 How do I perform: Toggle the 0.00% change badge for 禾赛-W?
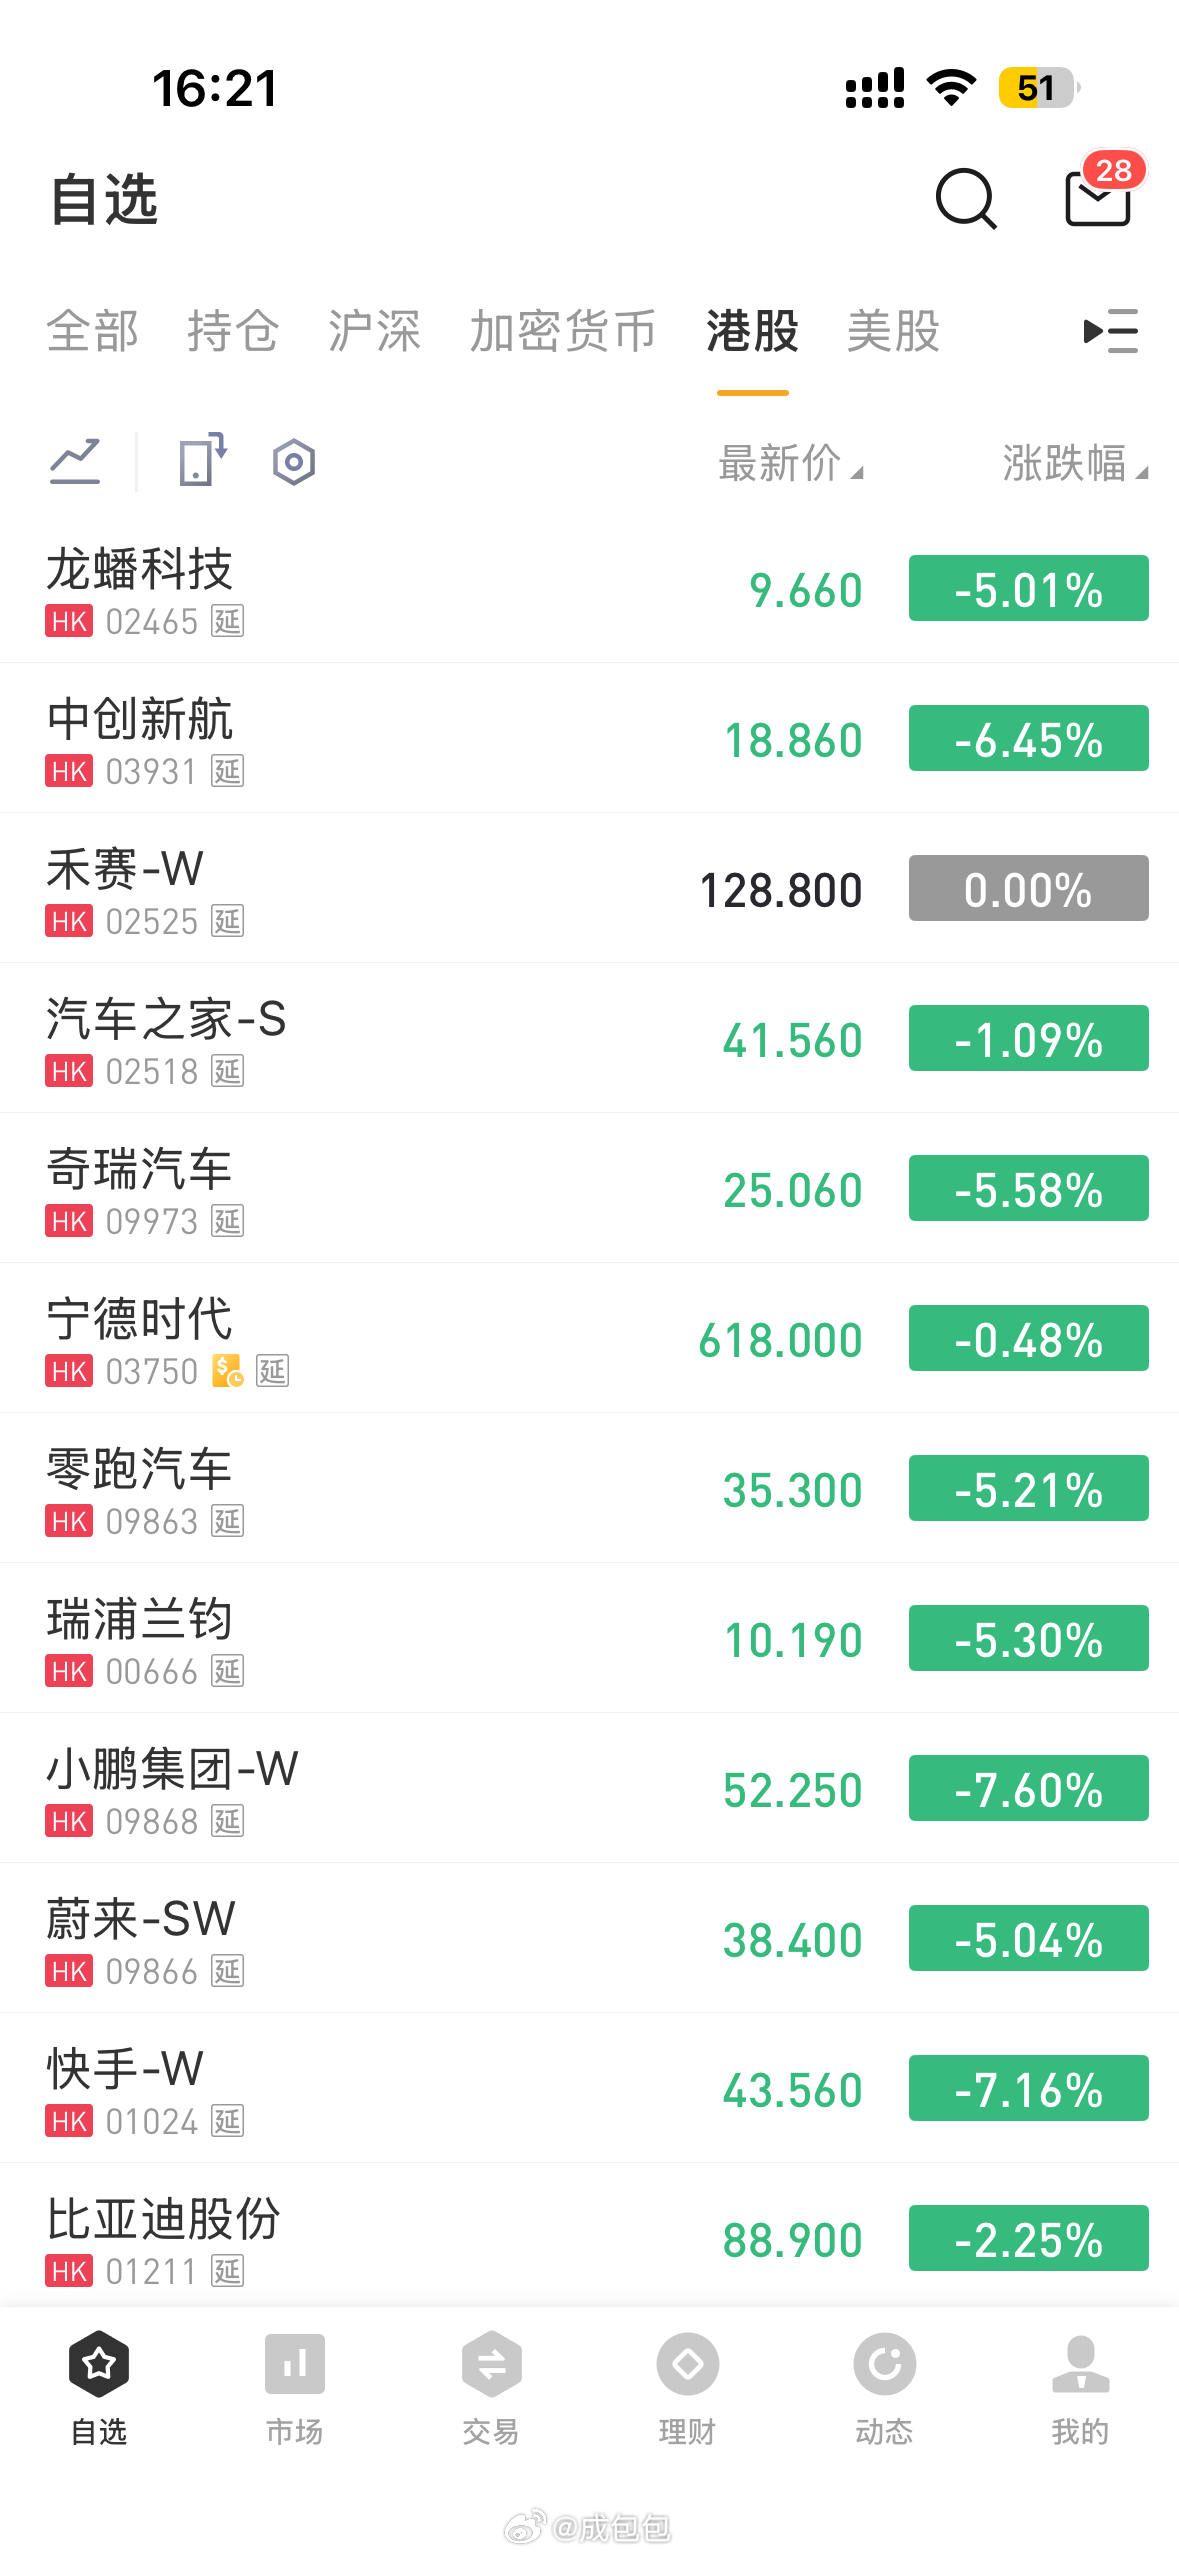pos(1028,888)
